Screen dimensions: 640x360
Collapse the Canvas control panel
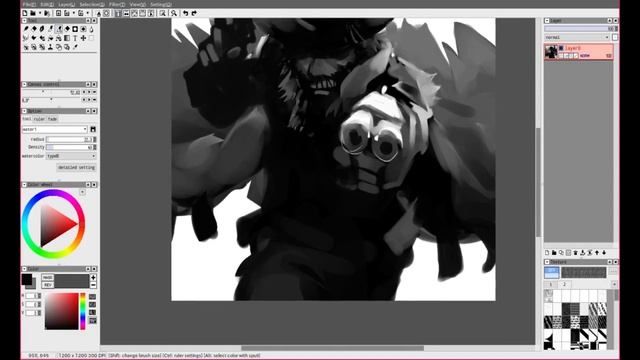pos(24,84)
